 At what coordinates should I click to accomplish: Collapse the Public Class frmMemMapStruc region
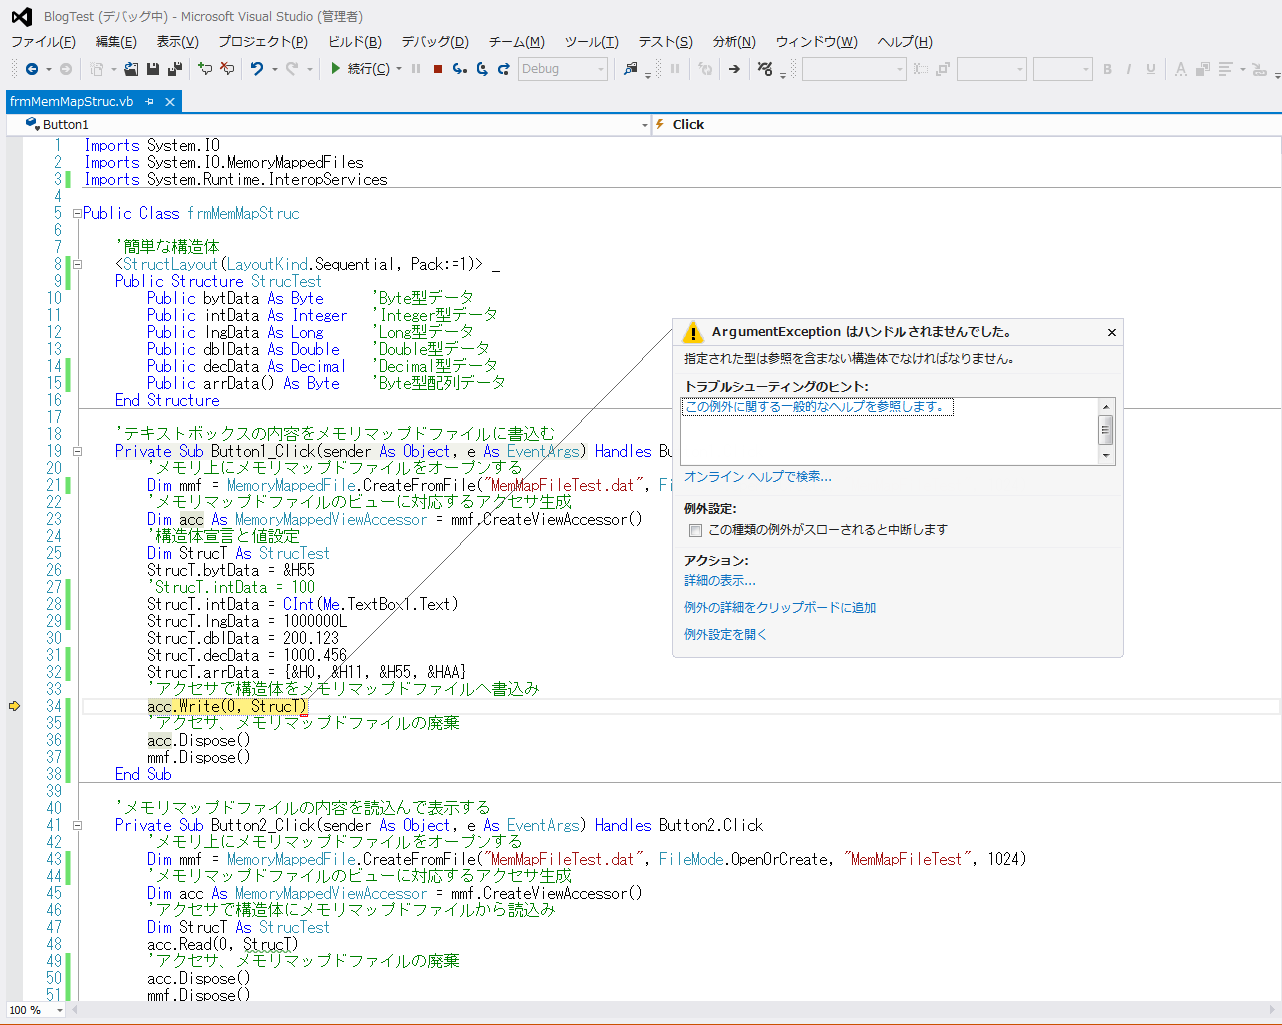pos(77,214)
